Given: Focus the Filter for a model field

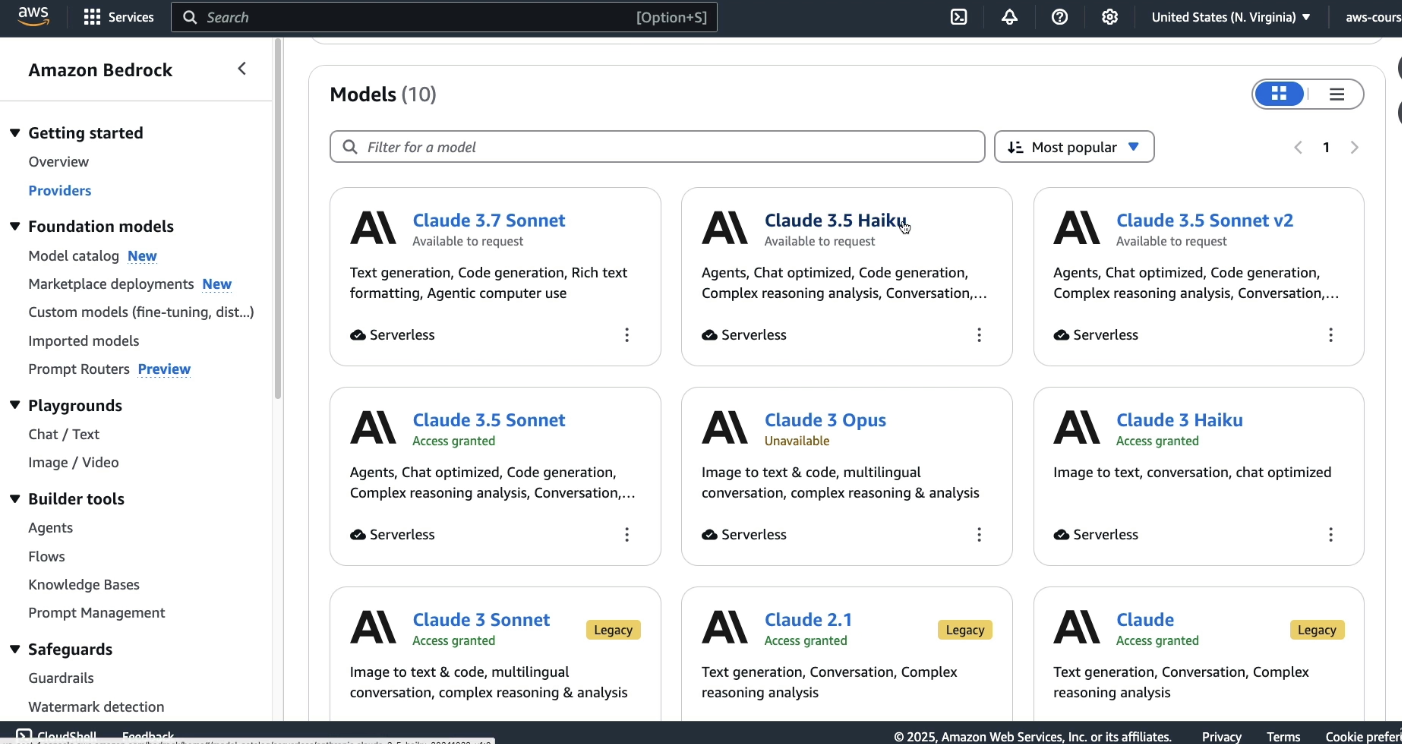Looking at the screenshot, I should click(657, 147).
